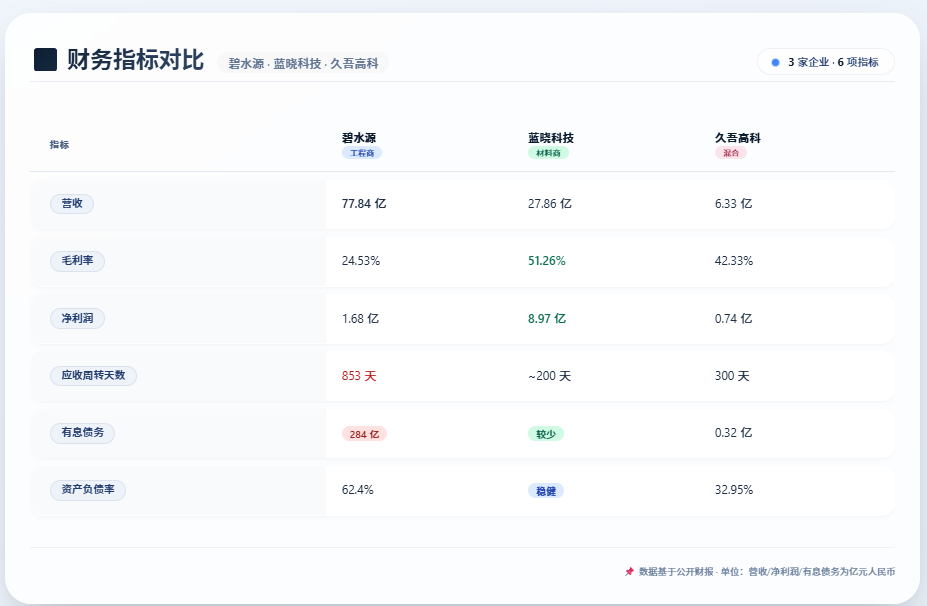The height and width of the screenshot is (606, 927).
Task: Click the 应收周转天数 row label
Action: pos(93,375)
